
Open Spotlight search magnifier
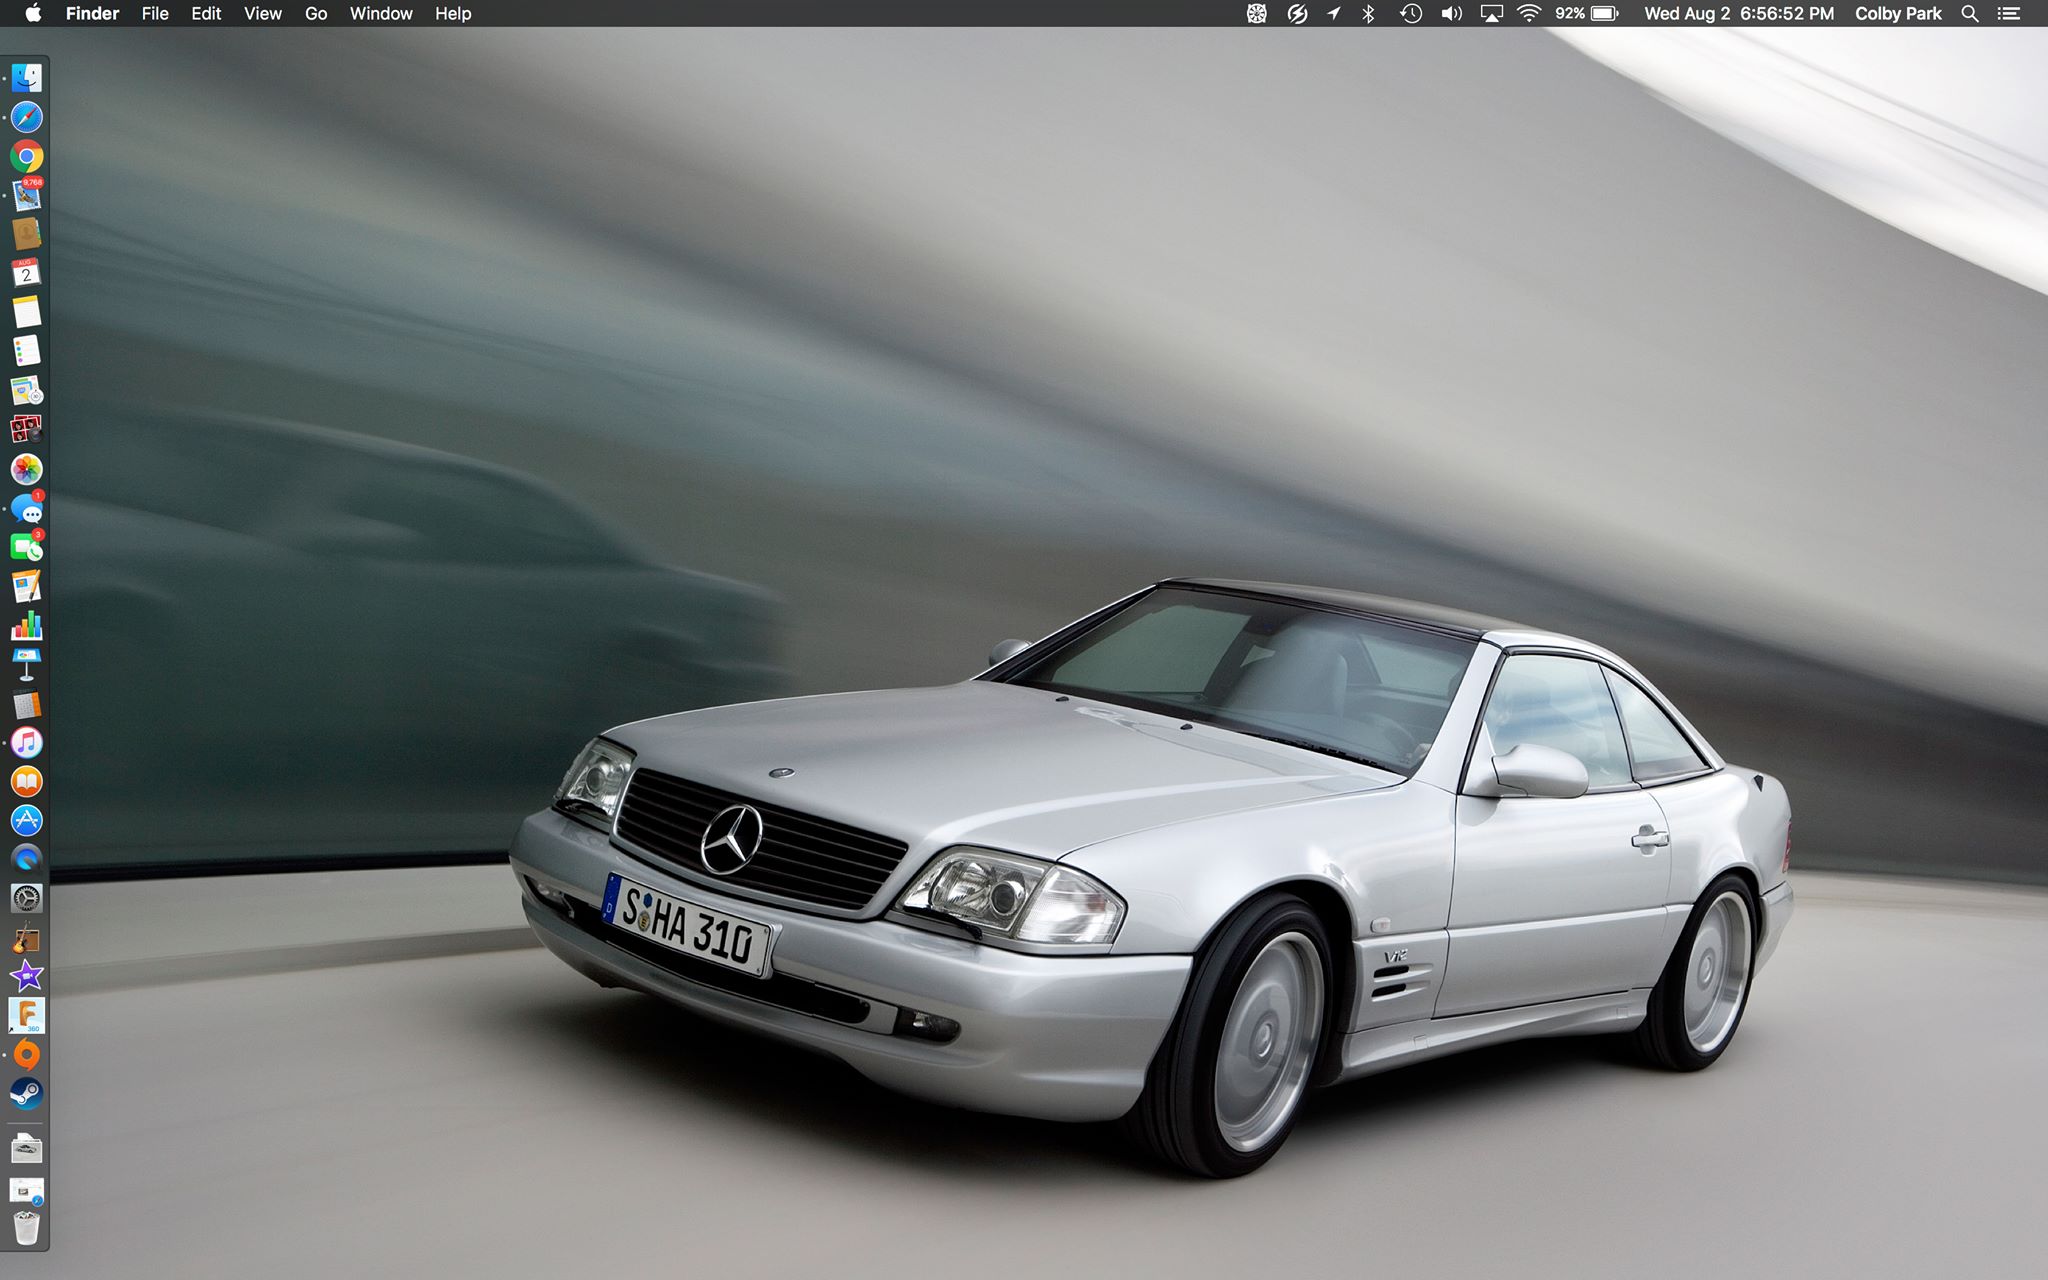click(x=1970, y=13)
